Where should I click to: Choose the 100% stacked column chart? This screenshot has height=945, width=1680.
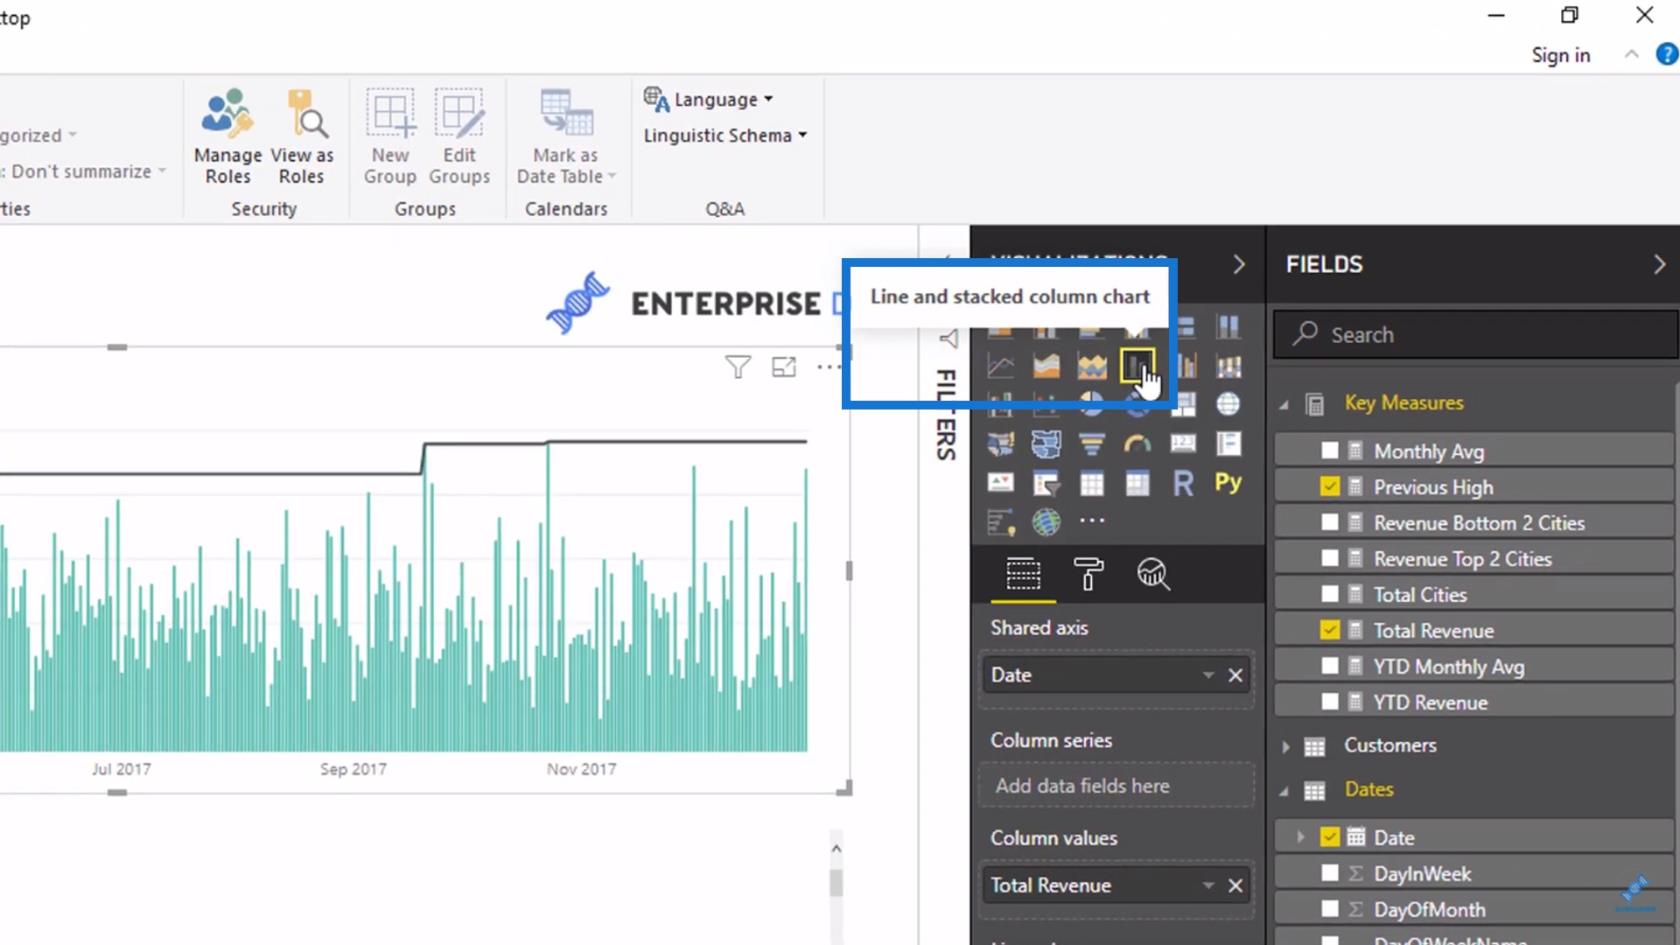pyautogui.click(x=1229, y=327)
